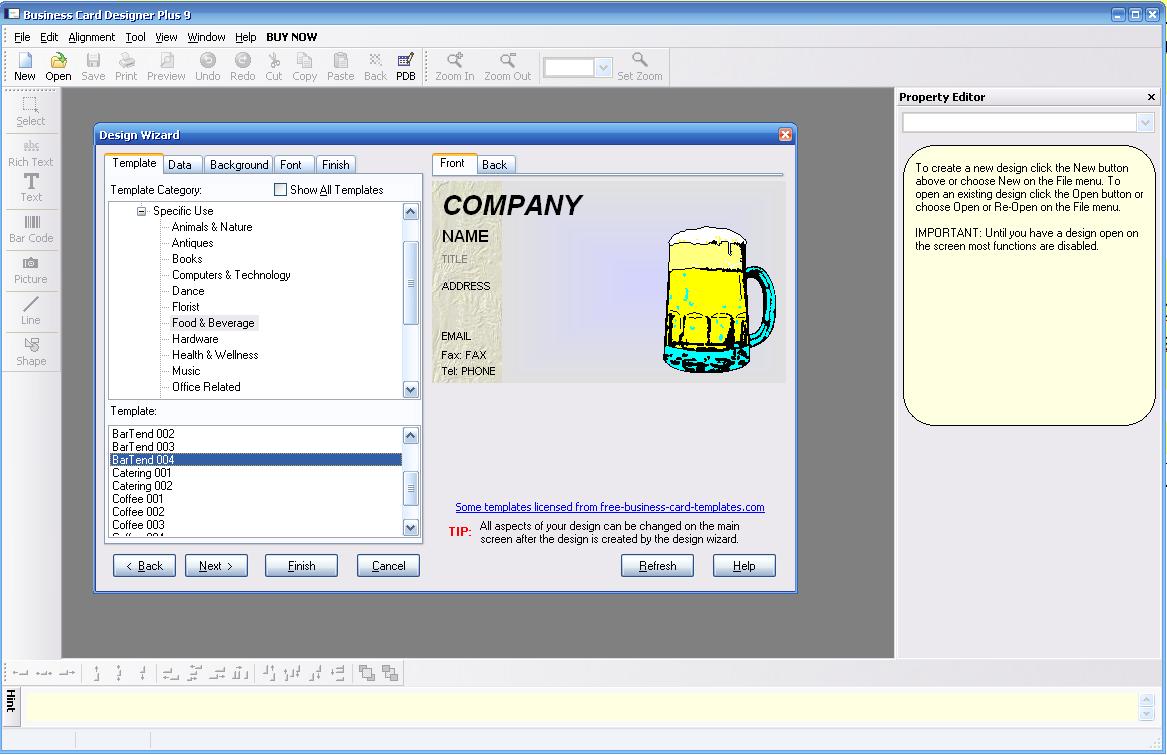Click the Cut scissors icon
This screenshot has width=1167, height=755.
pos(274,66)
